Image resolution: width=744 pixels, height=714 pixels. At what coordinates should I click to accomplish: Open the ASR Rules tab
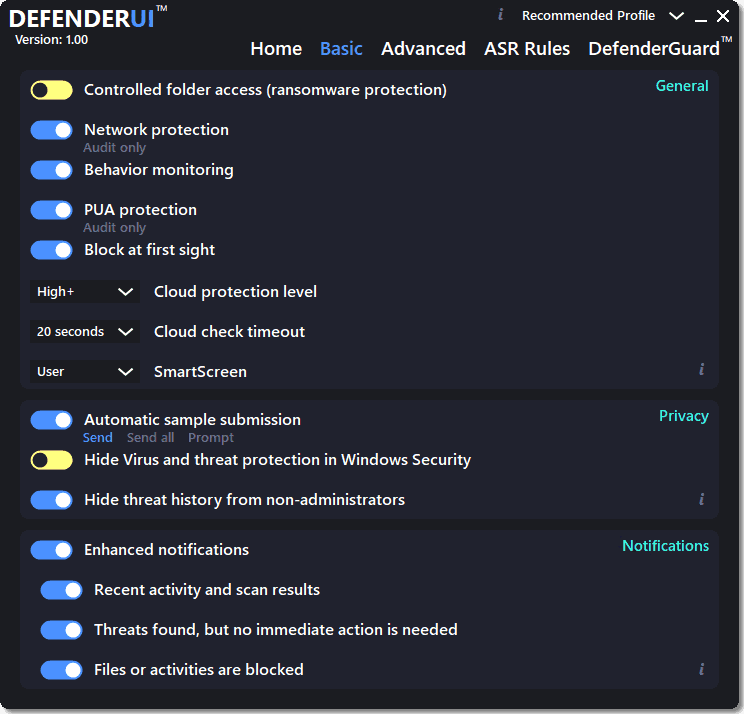tap(527, 49)
